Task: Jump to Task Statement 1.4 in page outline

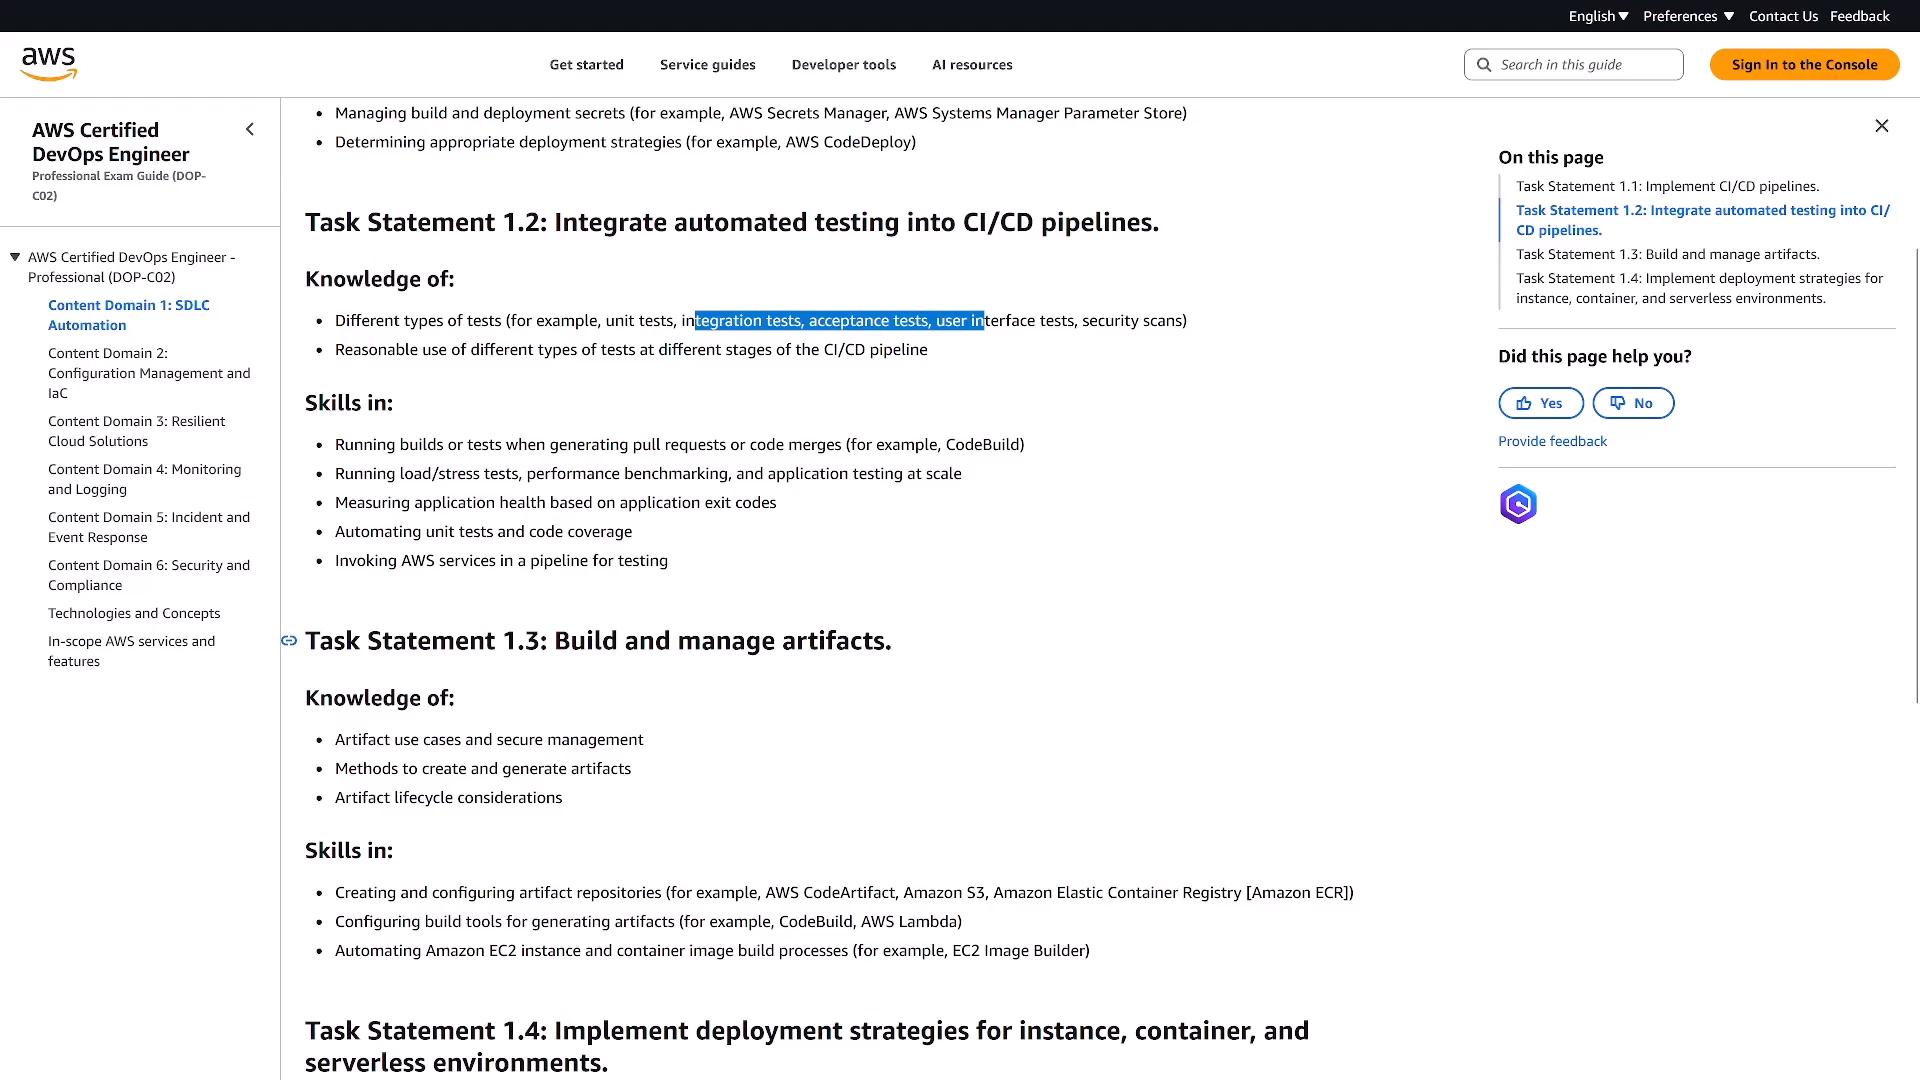Action: pos(1699,288)
